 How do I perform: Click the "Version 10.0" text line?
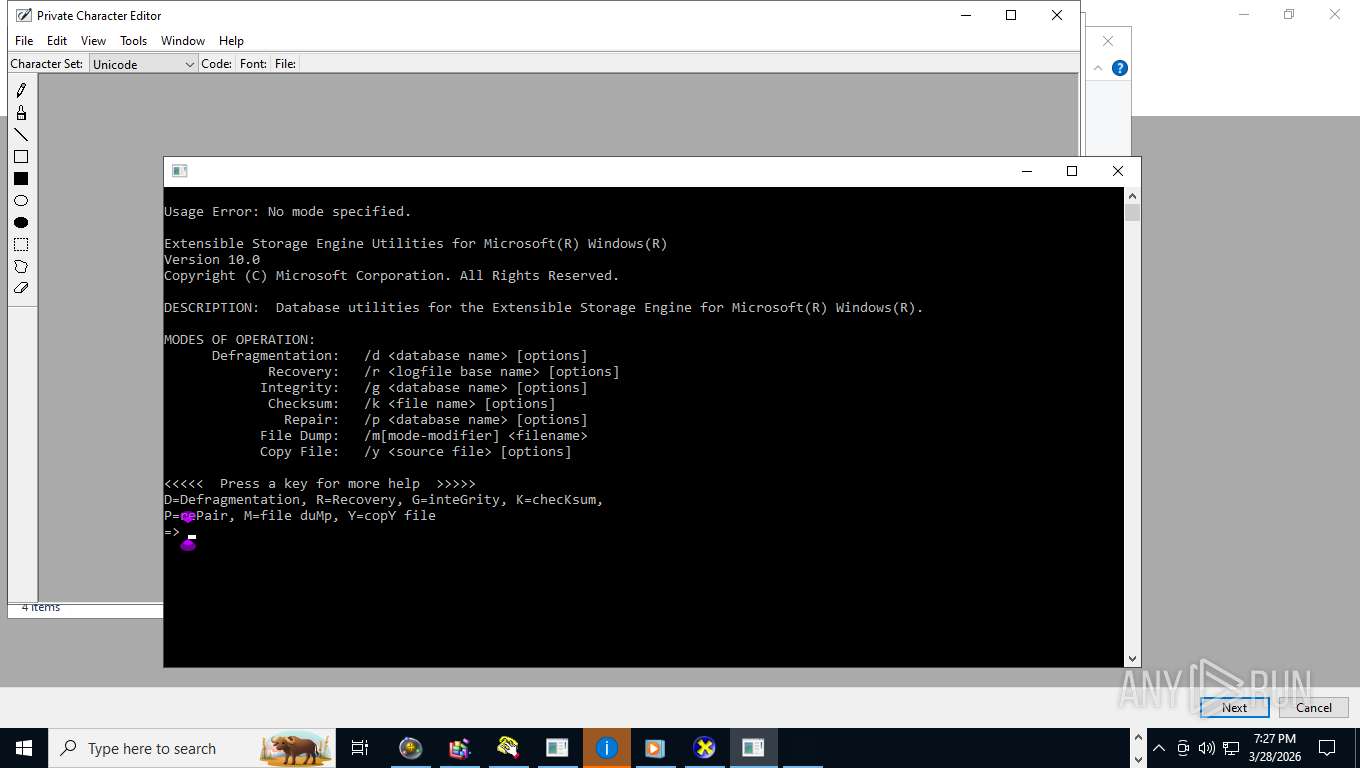[x=212, y=260]
